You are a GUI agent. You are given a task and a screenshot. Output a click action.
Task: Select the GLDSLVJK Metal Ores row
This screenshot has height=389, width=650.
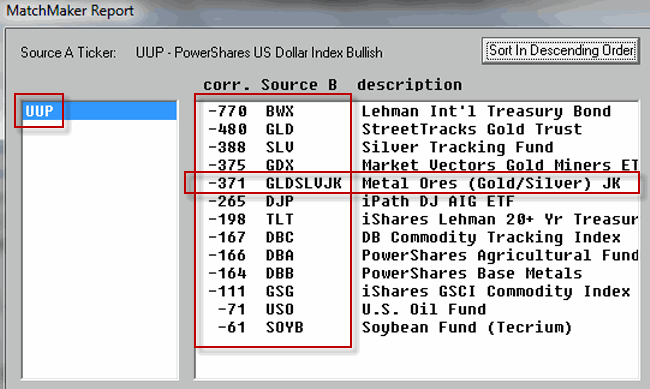click(x=417, y=183)
